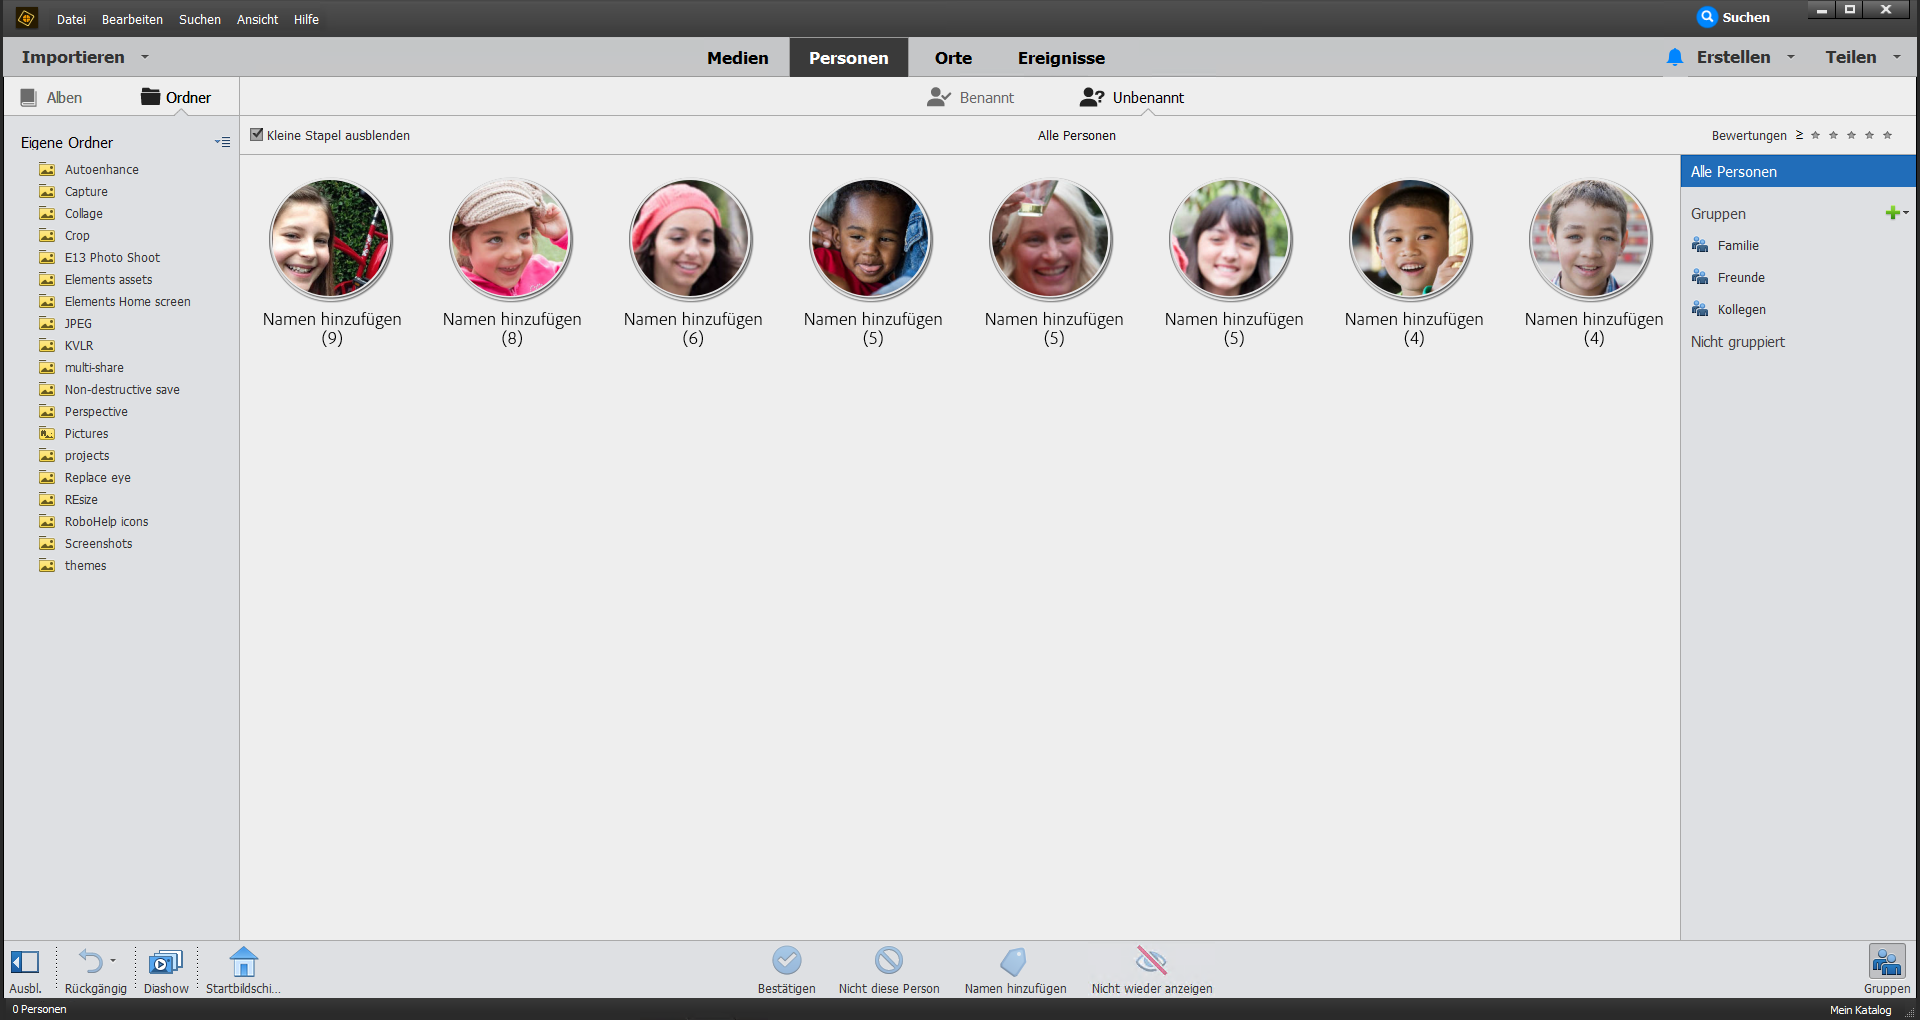
Task: Show the Unbenannt people tab
Action: [1132, 97]
